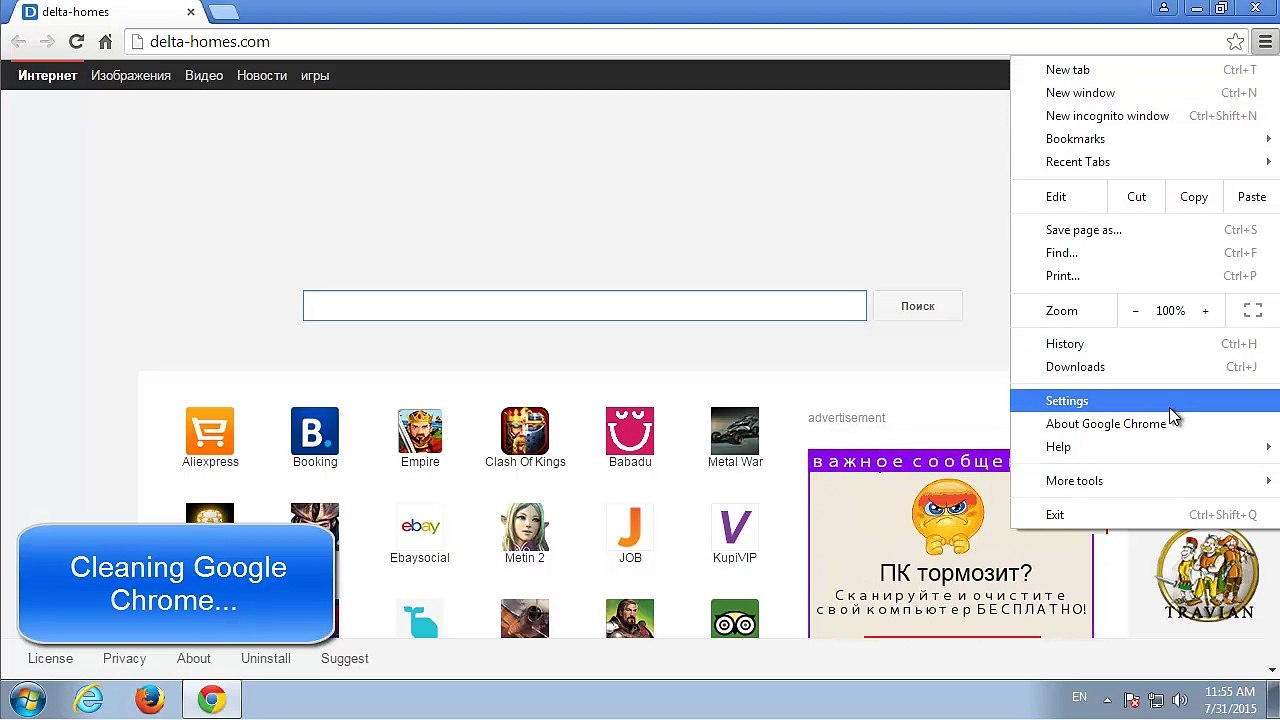Go to the browser home page
Image resolution: width=1280 pixels, height=720 pixels.
105,42
